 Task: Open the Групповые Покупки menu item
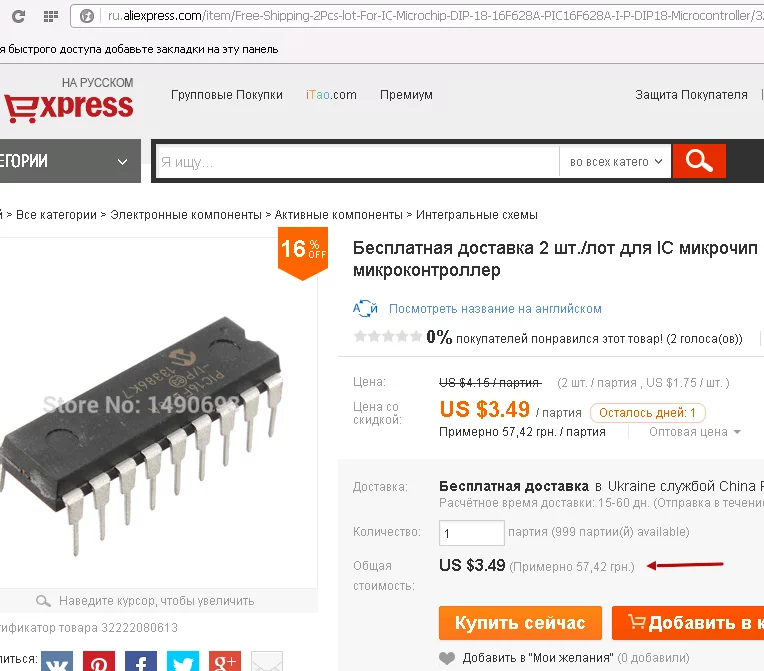(227, 95)
